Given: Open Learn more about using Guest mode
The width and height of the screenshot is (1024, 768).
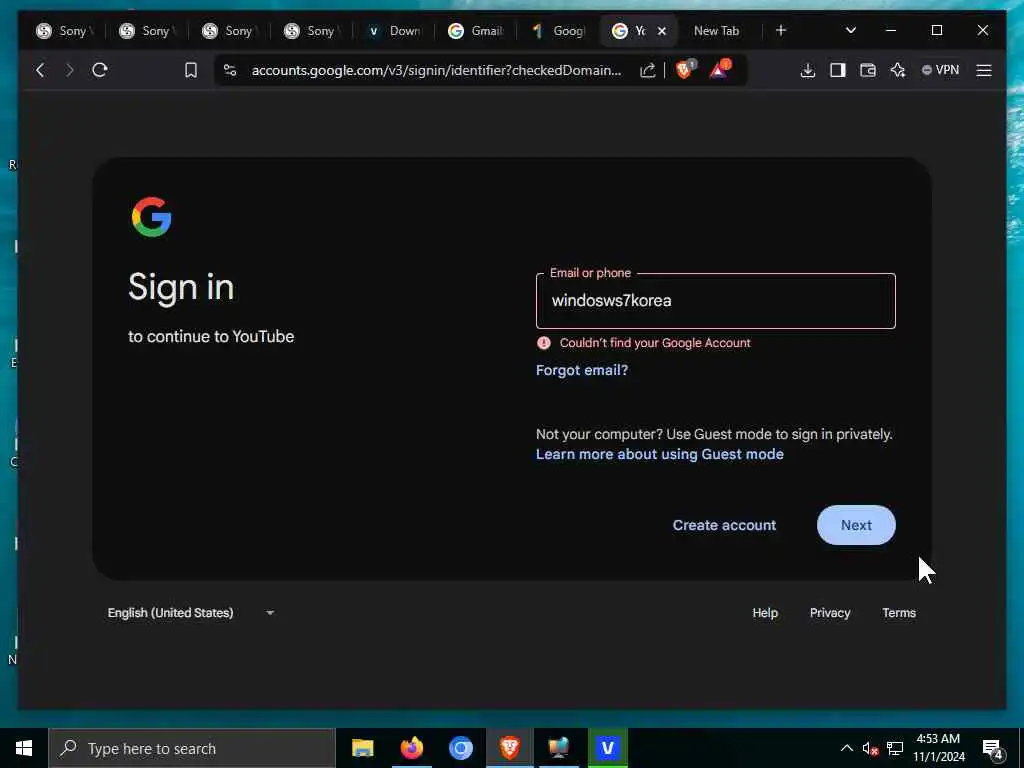Looking at the screenshot, I should (660, 455).
